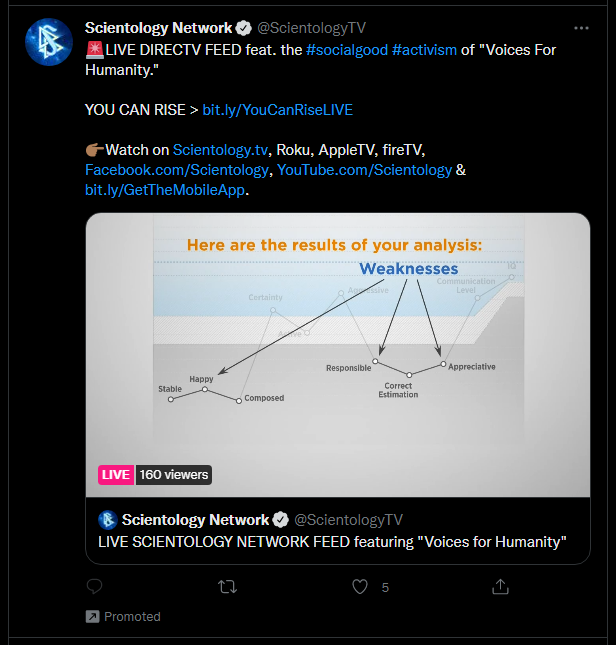Click the LIVE badge on the video

pyautogui.click(x=116, y=475)
